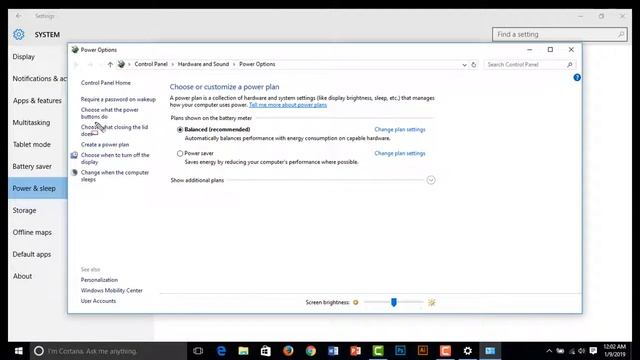The image size is (640, 360).
Task: Click the Settings gear icon beside SYSTEM
Action: click(x=19, y=35)
